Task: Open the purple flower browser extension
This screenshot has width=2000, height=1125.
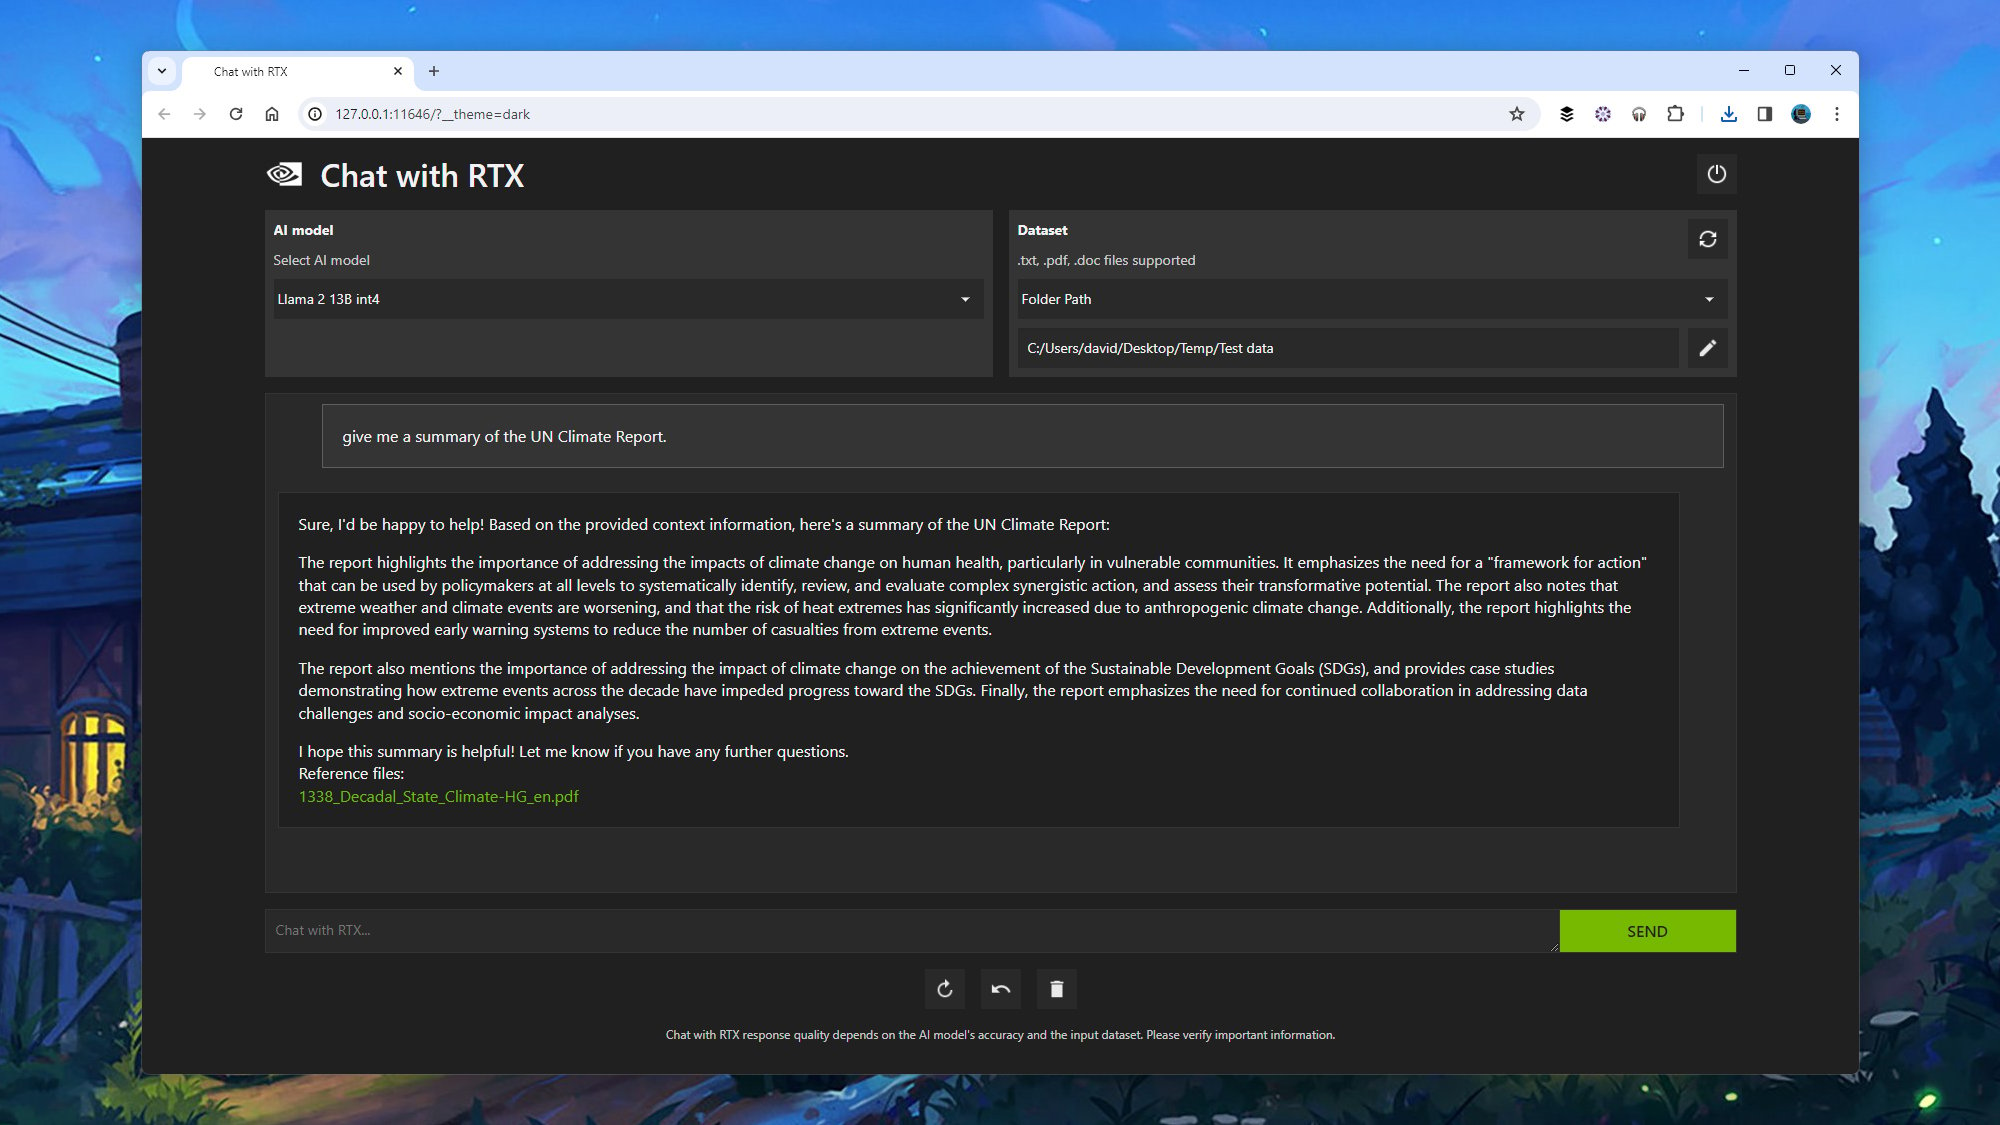Action: 1602,114
